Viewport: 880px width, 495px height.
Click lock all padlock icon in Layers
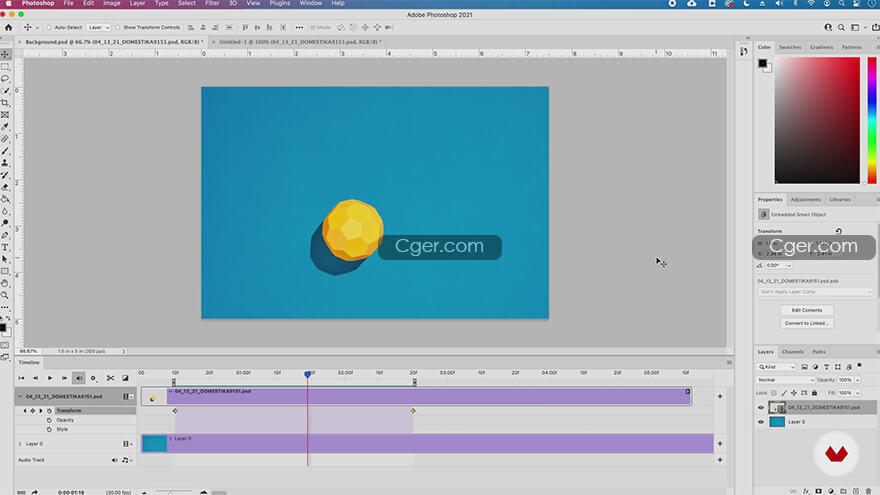(x=814, y=393)
